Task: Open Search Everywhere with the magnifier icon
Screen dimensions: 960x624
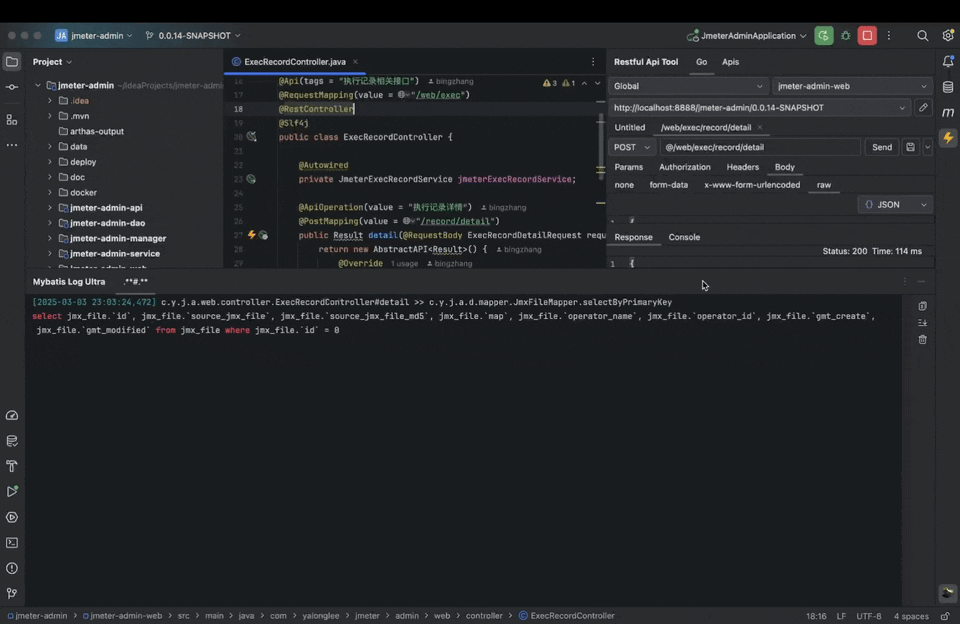Action: click(x=922, y=35)
